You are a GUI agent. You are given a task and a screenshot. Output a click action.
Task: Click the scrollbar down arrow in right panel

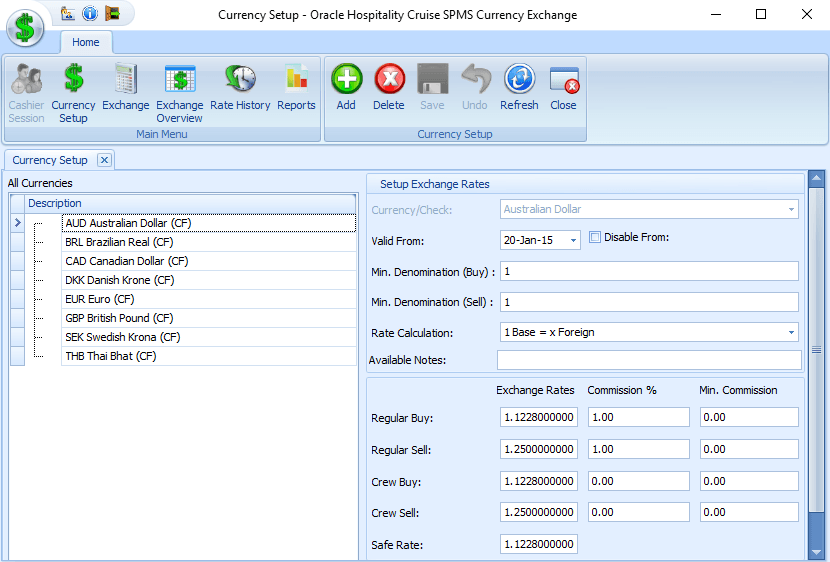[816, 552]
